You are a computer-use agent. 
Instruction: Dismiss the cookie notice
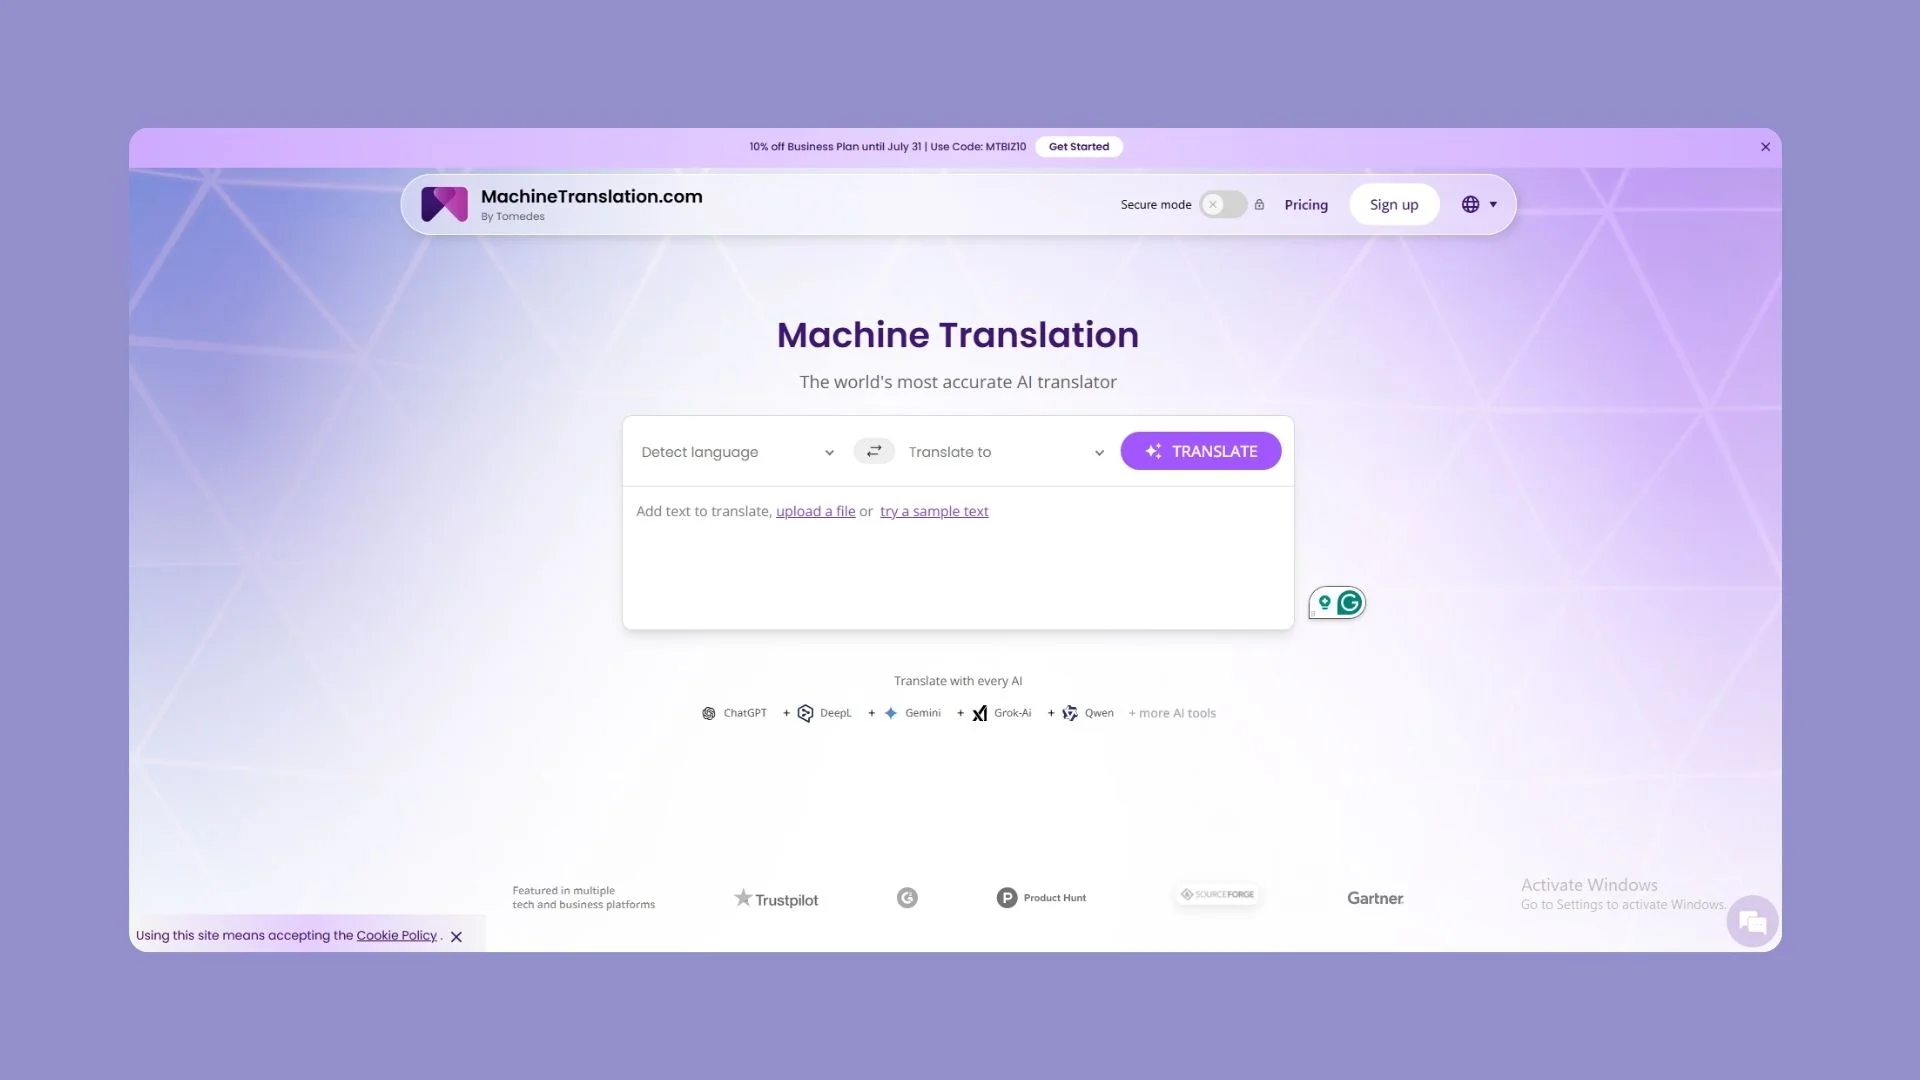click(x=457, y=937)
